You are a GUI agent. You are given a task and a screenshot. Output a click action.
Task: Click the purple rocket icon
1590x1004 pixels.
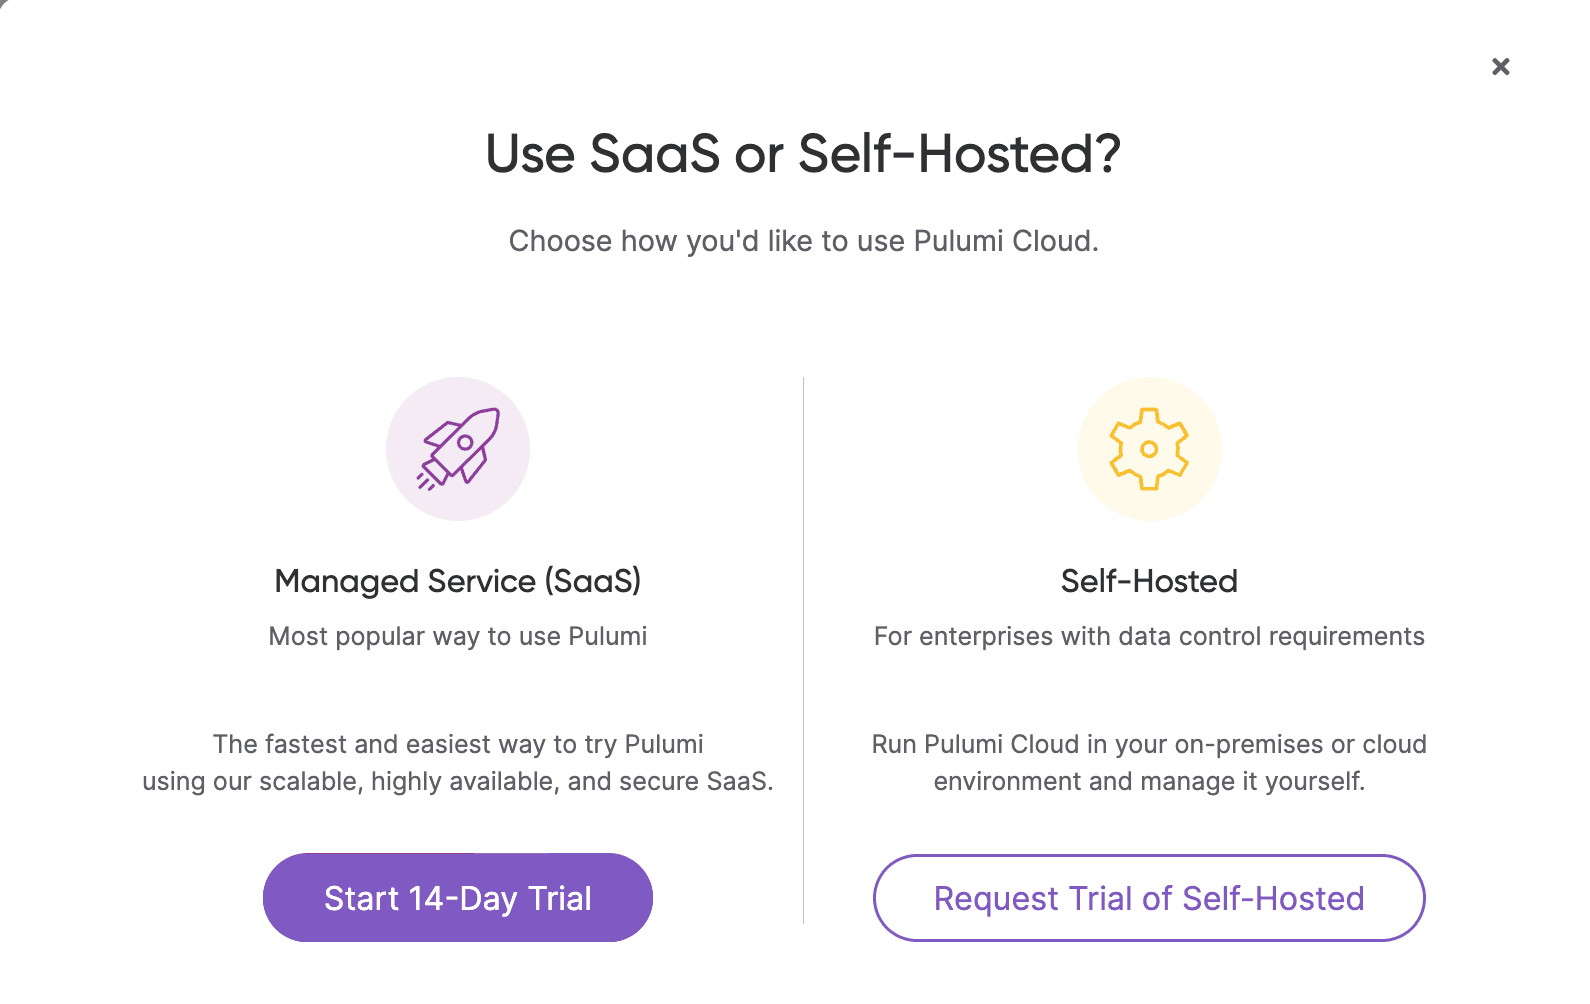458,449
